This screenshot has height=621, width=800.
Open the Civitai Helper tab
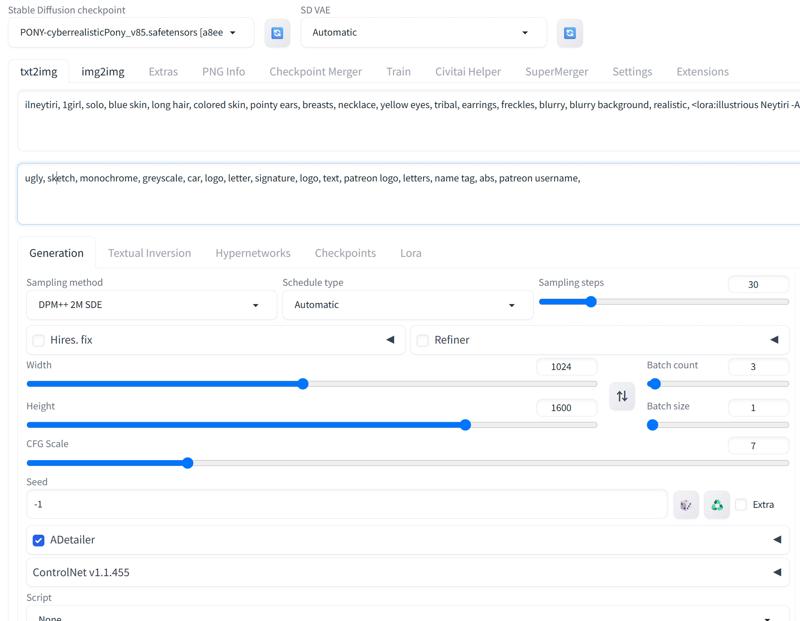(467, 72)
